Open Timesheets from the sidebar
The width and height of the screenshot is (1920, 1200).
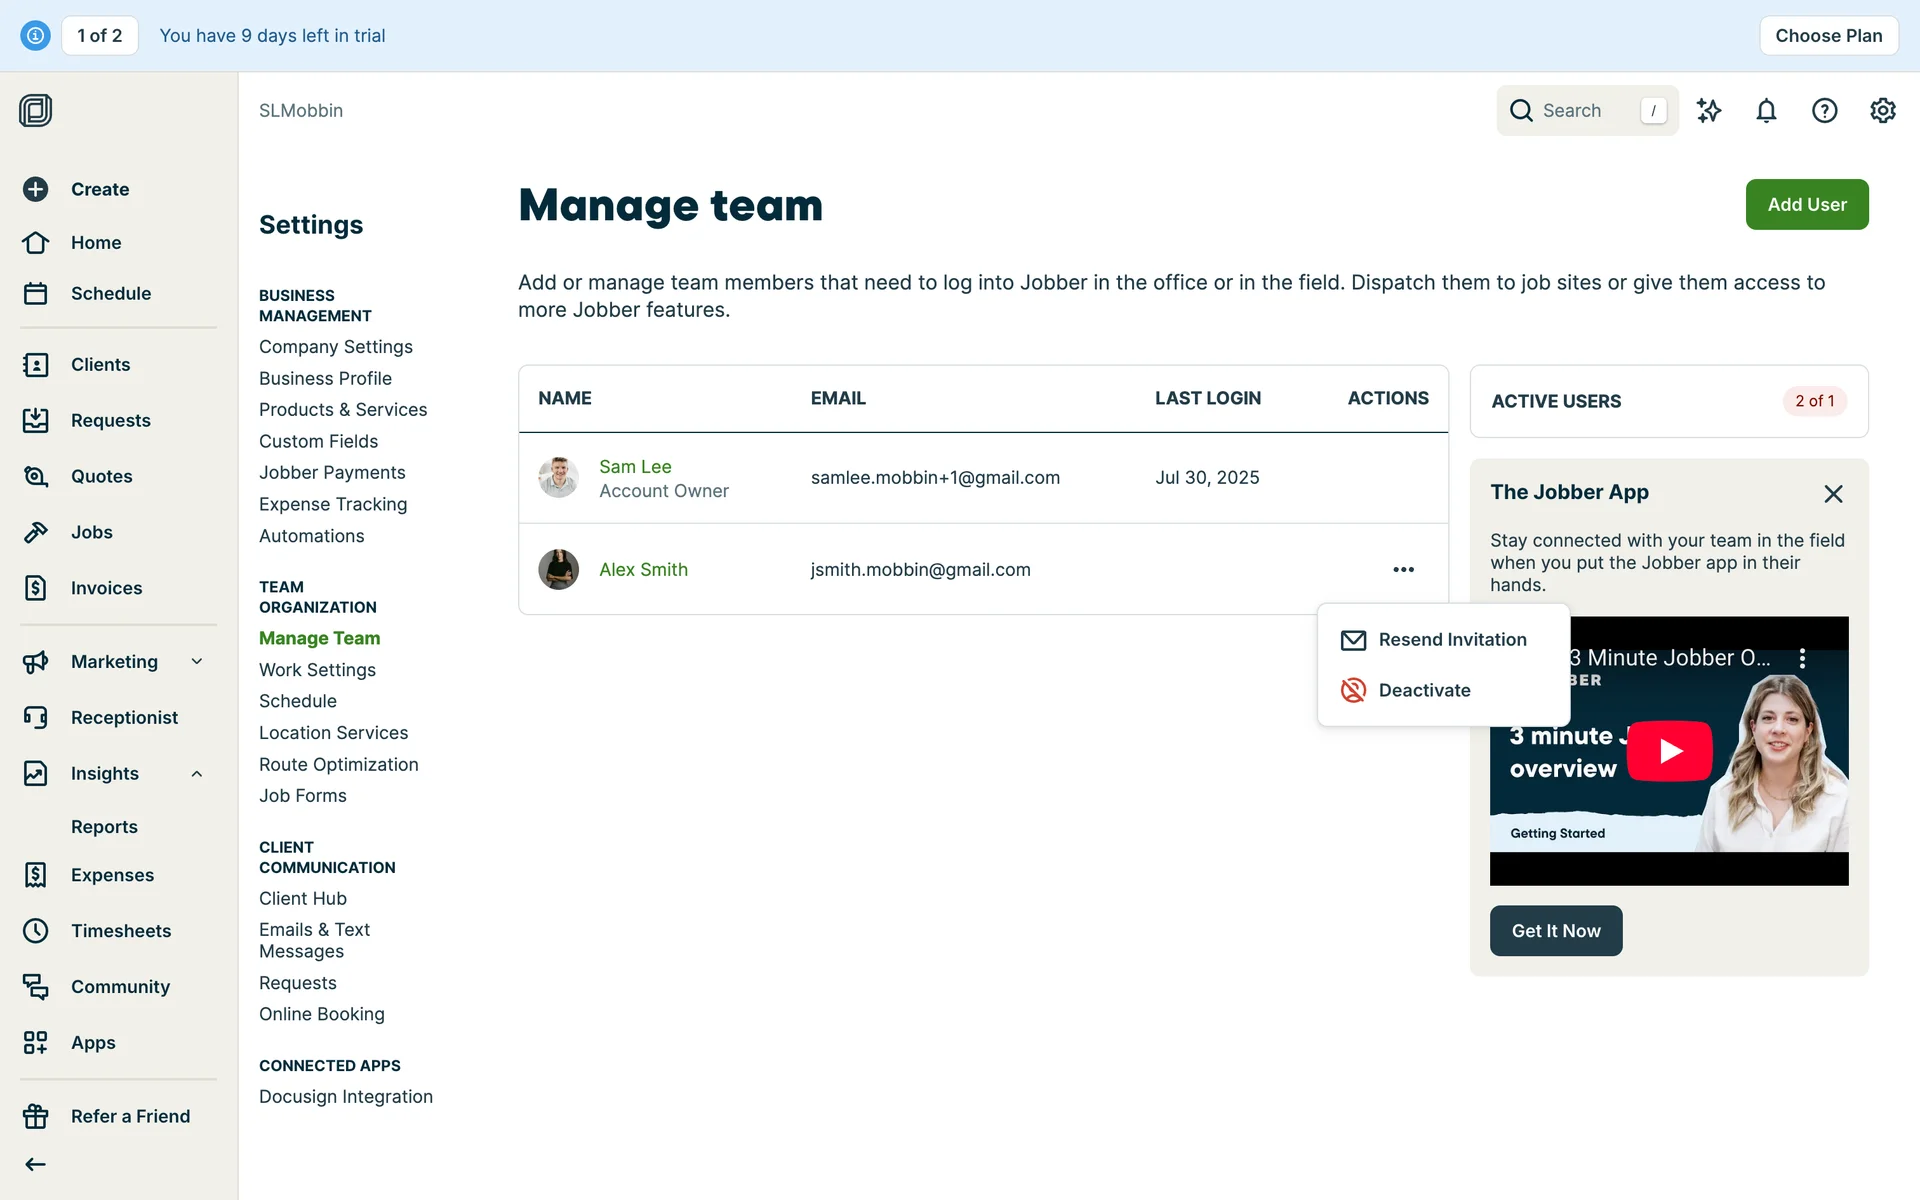(x=120, y=931)
